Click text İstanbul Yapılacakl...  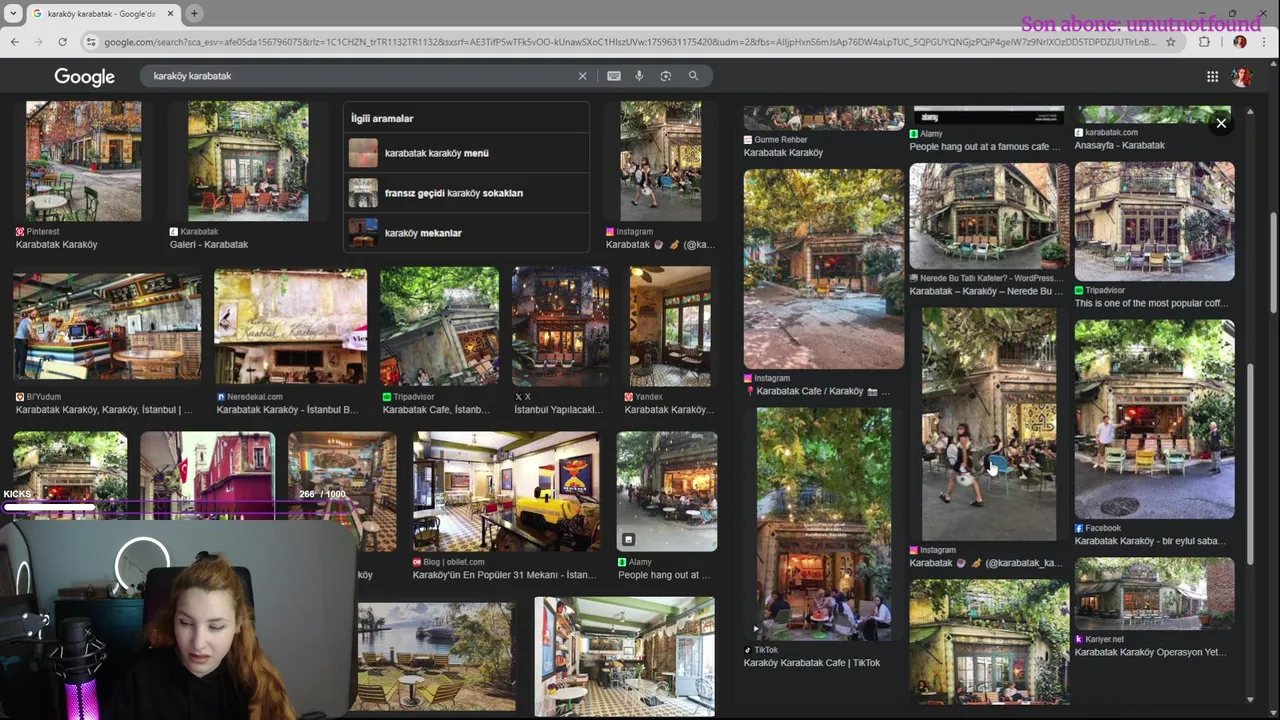click(x=558, y=410)
